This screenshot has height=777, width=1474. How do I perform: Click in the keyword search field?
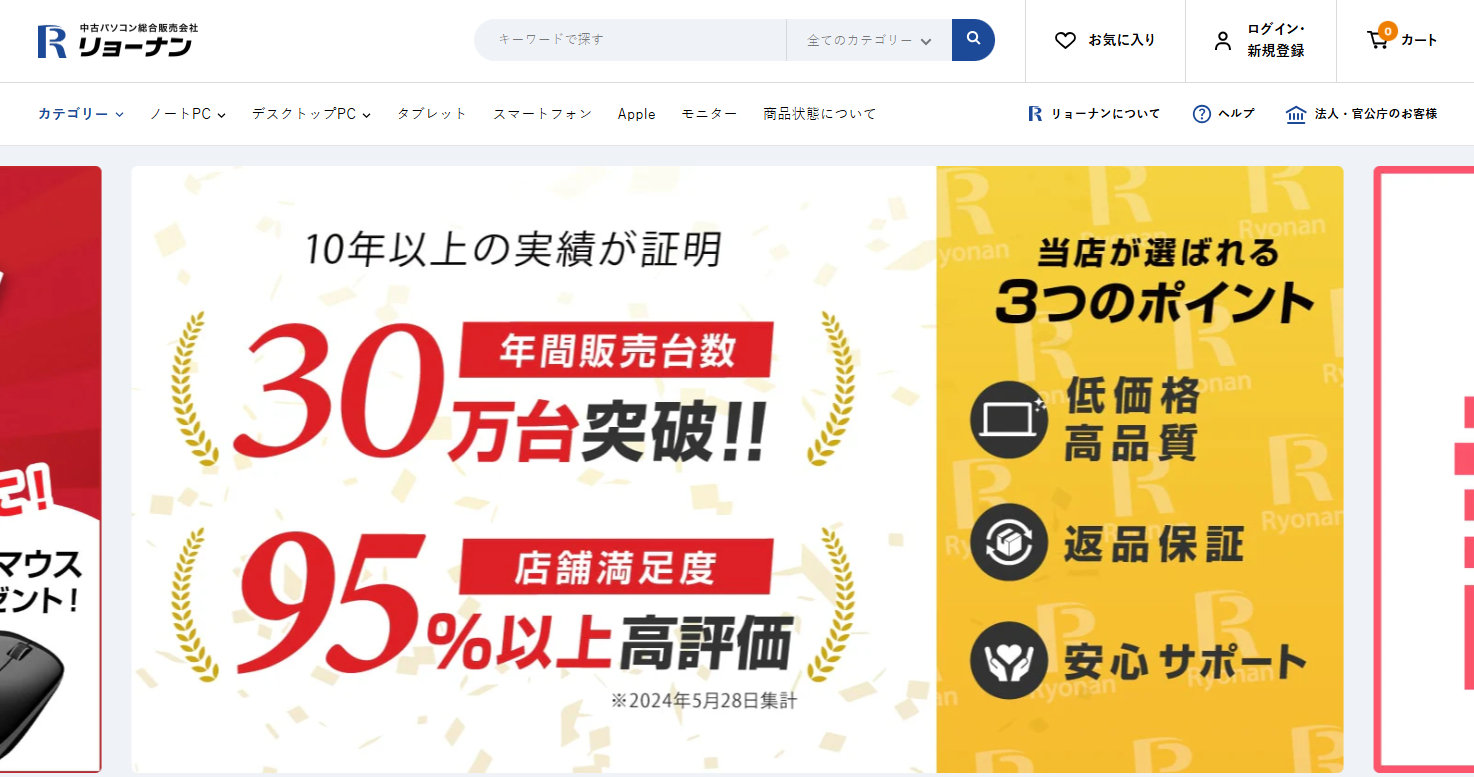pos(630,40)
